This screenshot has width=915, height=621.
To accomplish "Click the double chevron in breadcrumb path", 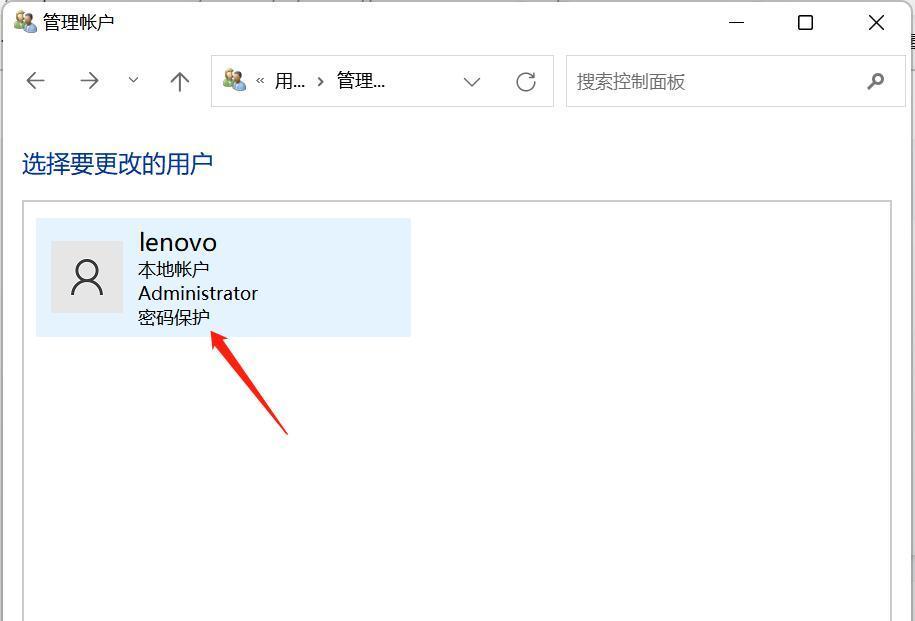I will (260, 81).
